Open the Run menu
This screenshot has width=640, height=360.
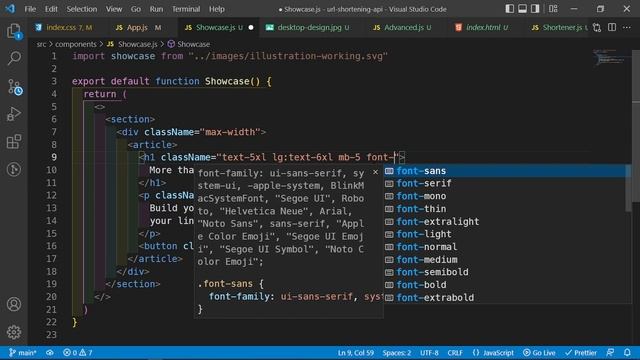pyautogui.click(x=156, y=9)
